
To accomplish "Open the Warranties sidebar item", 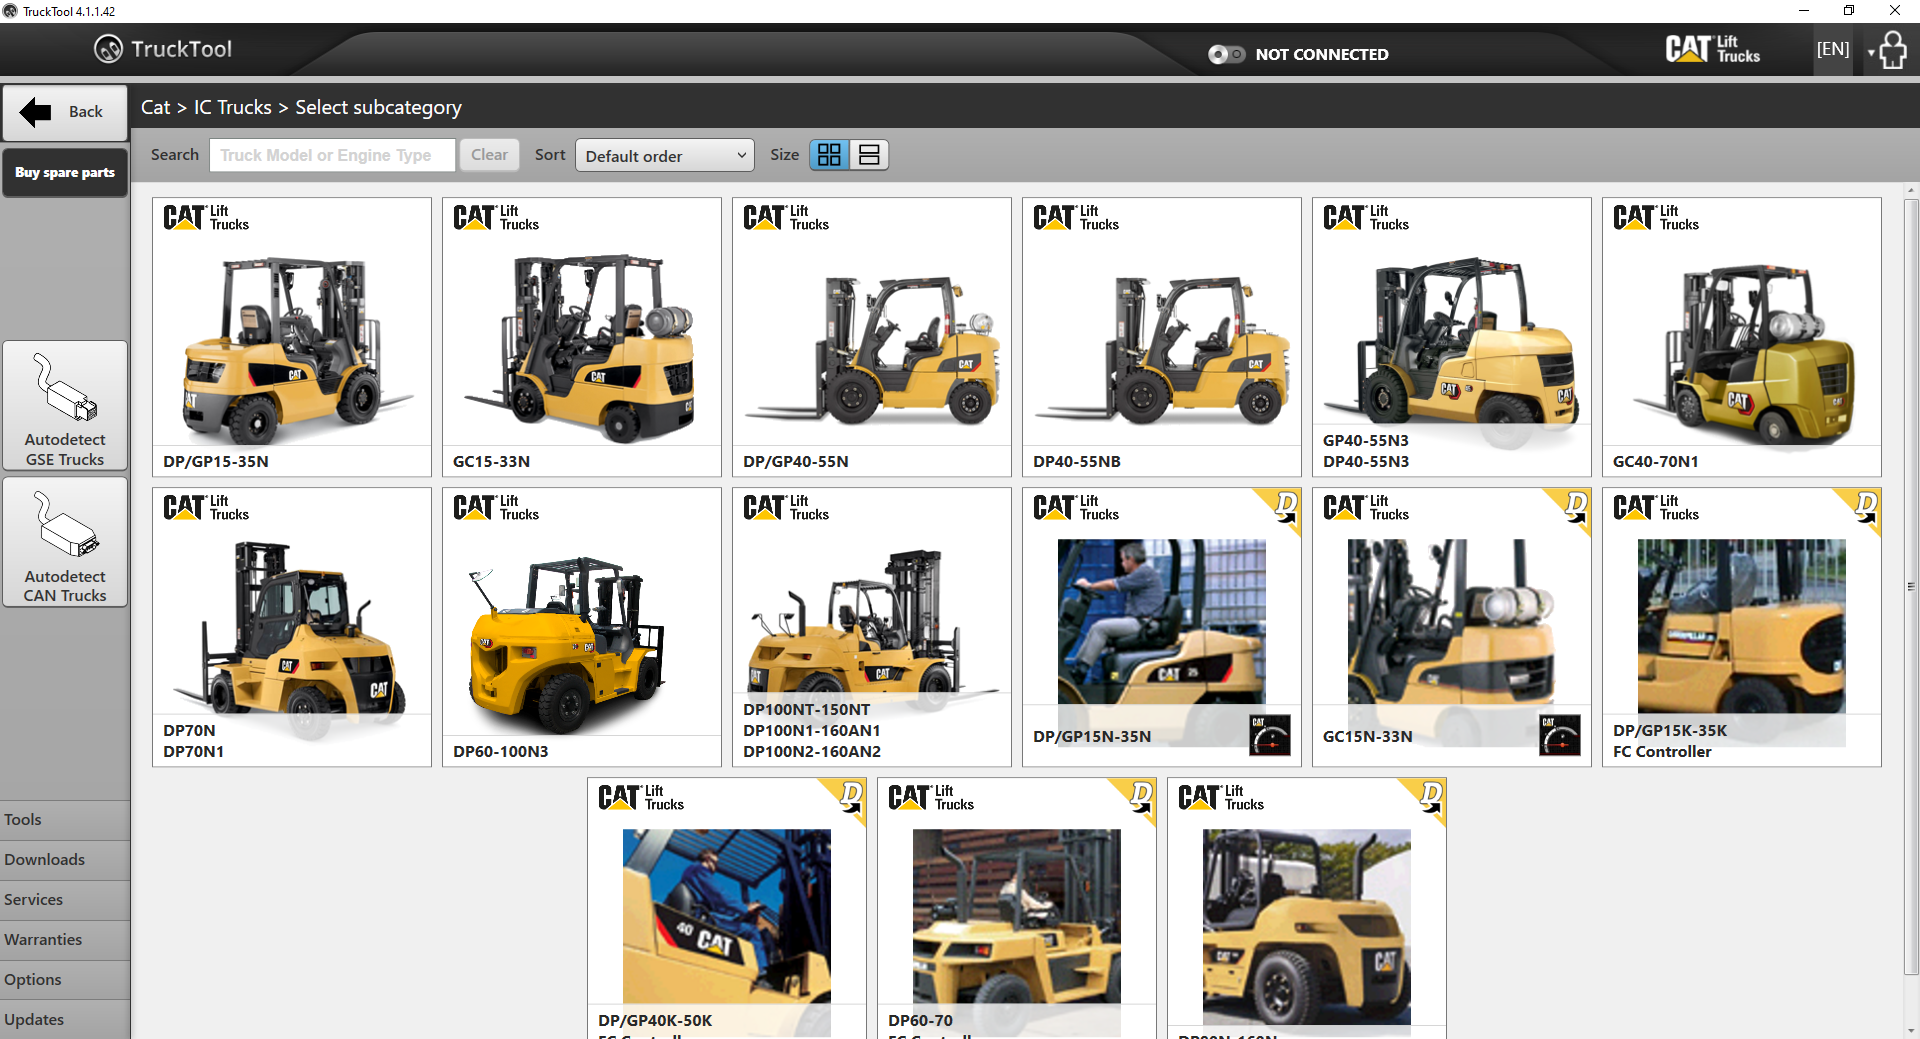I will (x=65, y=940).
